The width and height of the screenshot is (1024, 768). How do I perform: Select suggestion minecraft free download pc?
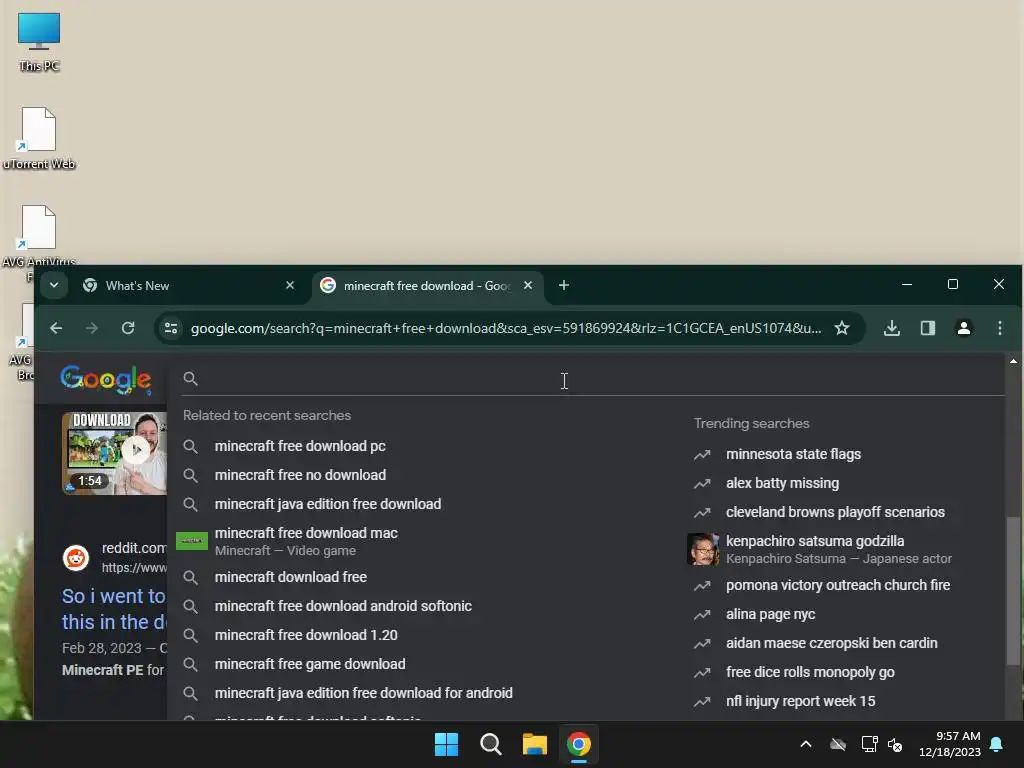(300, 446)
